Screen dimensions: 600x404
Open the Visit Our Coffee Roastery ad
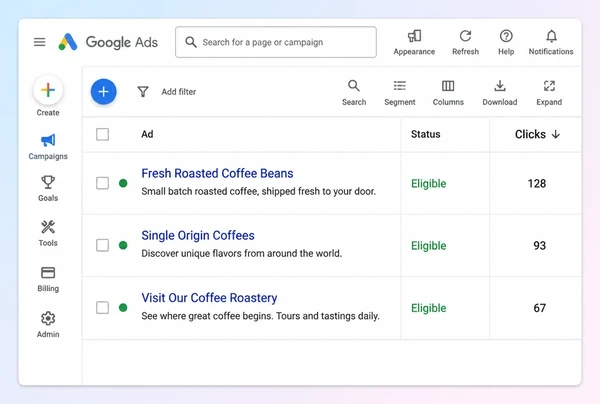209,298
